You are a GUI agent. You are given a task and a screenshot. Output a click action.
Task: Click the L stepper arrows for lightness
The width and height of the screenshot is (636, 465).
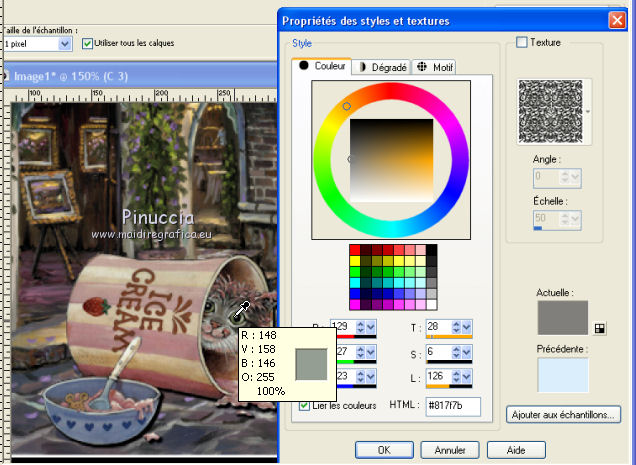(456, 377)
